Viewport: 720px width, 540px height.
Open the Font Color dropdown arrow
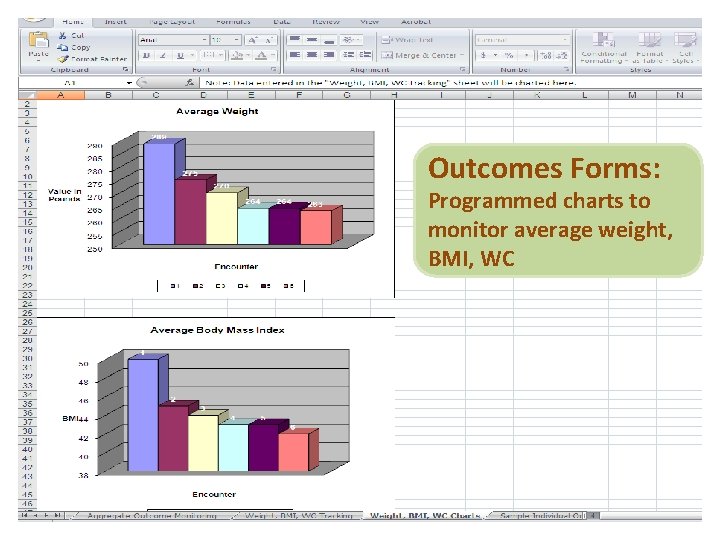point(272,56)
